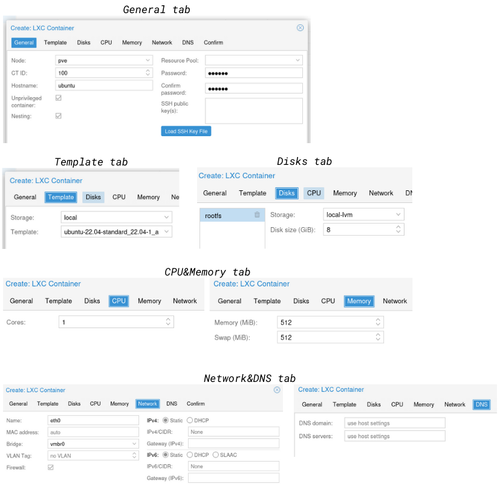Click the MAC address field showing auto

pyautogui.click(x=93, y=432)
